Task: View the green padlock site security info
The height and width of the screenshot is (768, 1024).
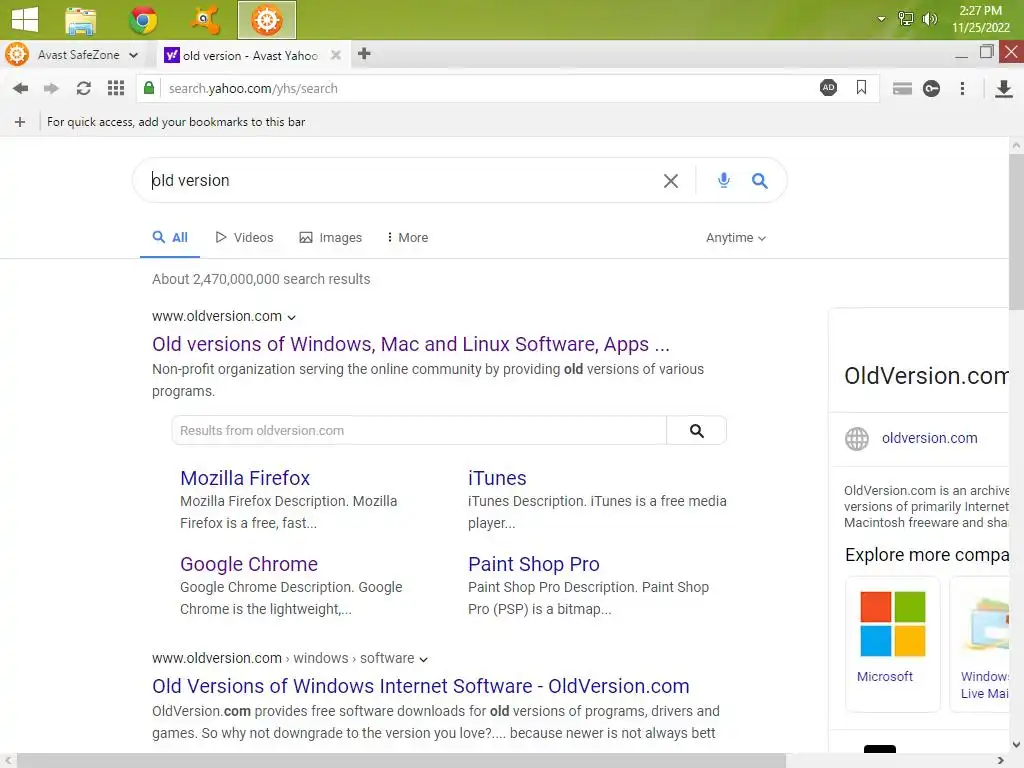Action: [x=149, y=88]
